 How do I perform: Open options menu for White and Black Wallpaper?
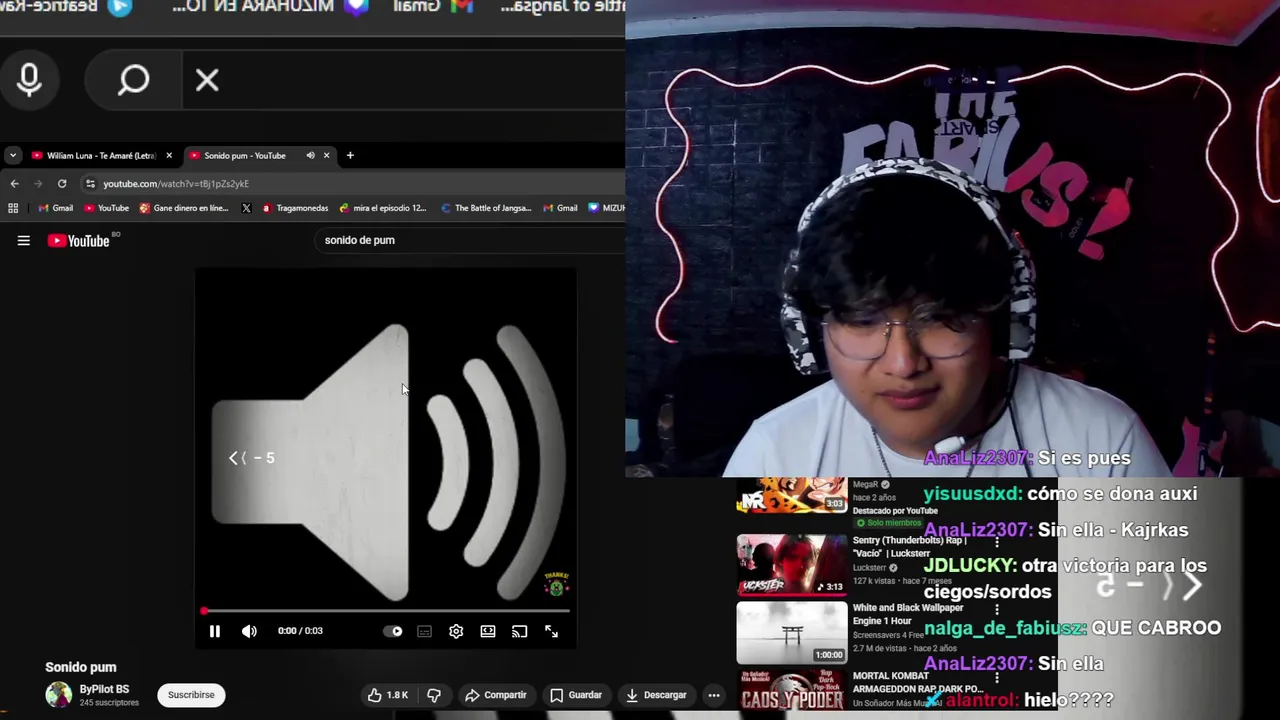(x=996, y=610)
